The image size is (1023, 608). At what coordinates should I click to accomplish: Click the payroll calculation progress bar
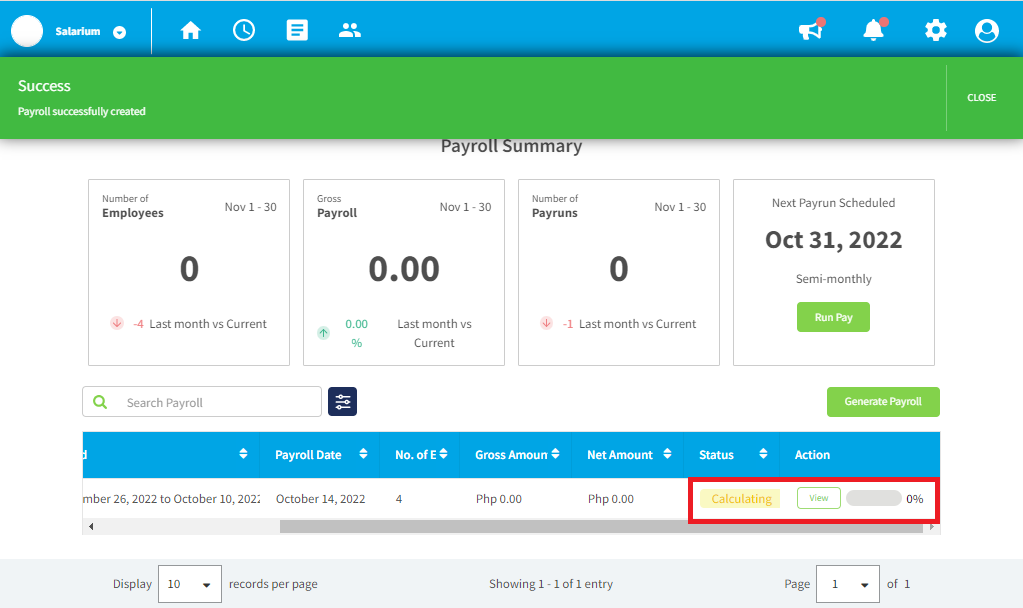[x=874, y=498]
